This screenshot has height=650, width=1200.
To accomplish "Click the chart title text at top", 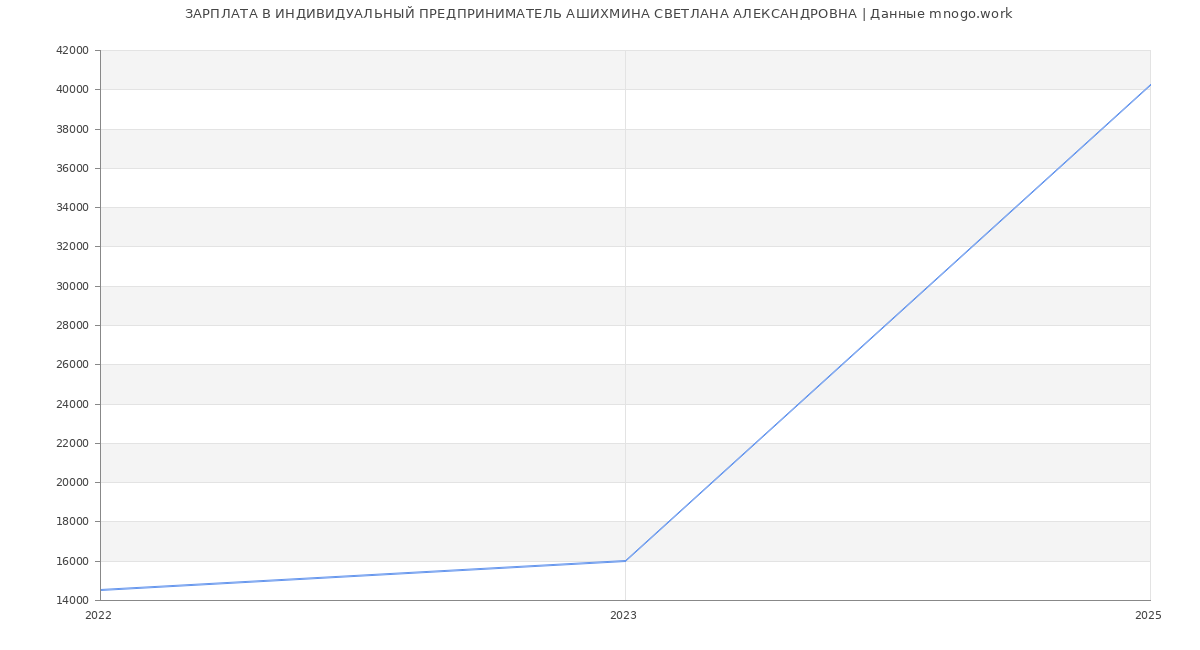I will coord(598,14).
